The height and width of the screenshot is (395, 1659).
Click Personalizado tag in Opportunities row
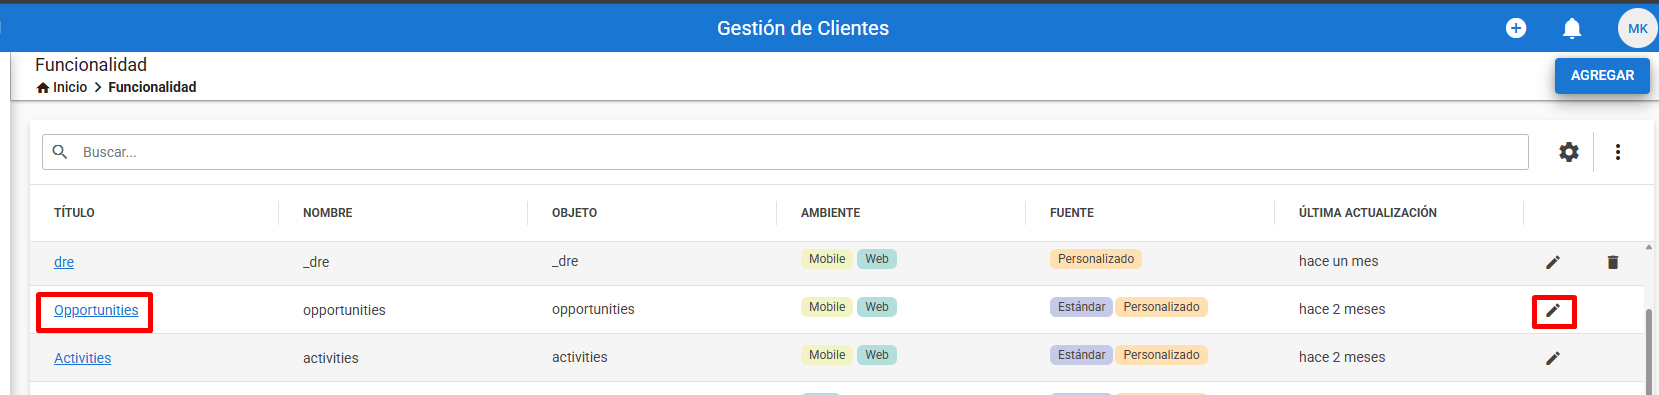[x=1161, y=307]
